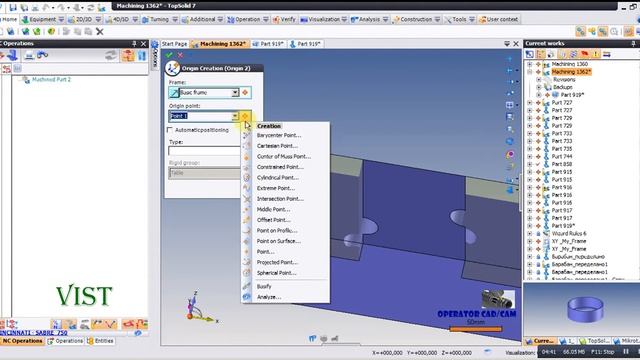Select the Machined Part 2 tree item
640x360 pixels.
coord(51,80)
